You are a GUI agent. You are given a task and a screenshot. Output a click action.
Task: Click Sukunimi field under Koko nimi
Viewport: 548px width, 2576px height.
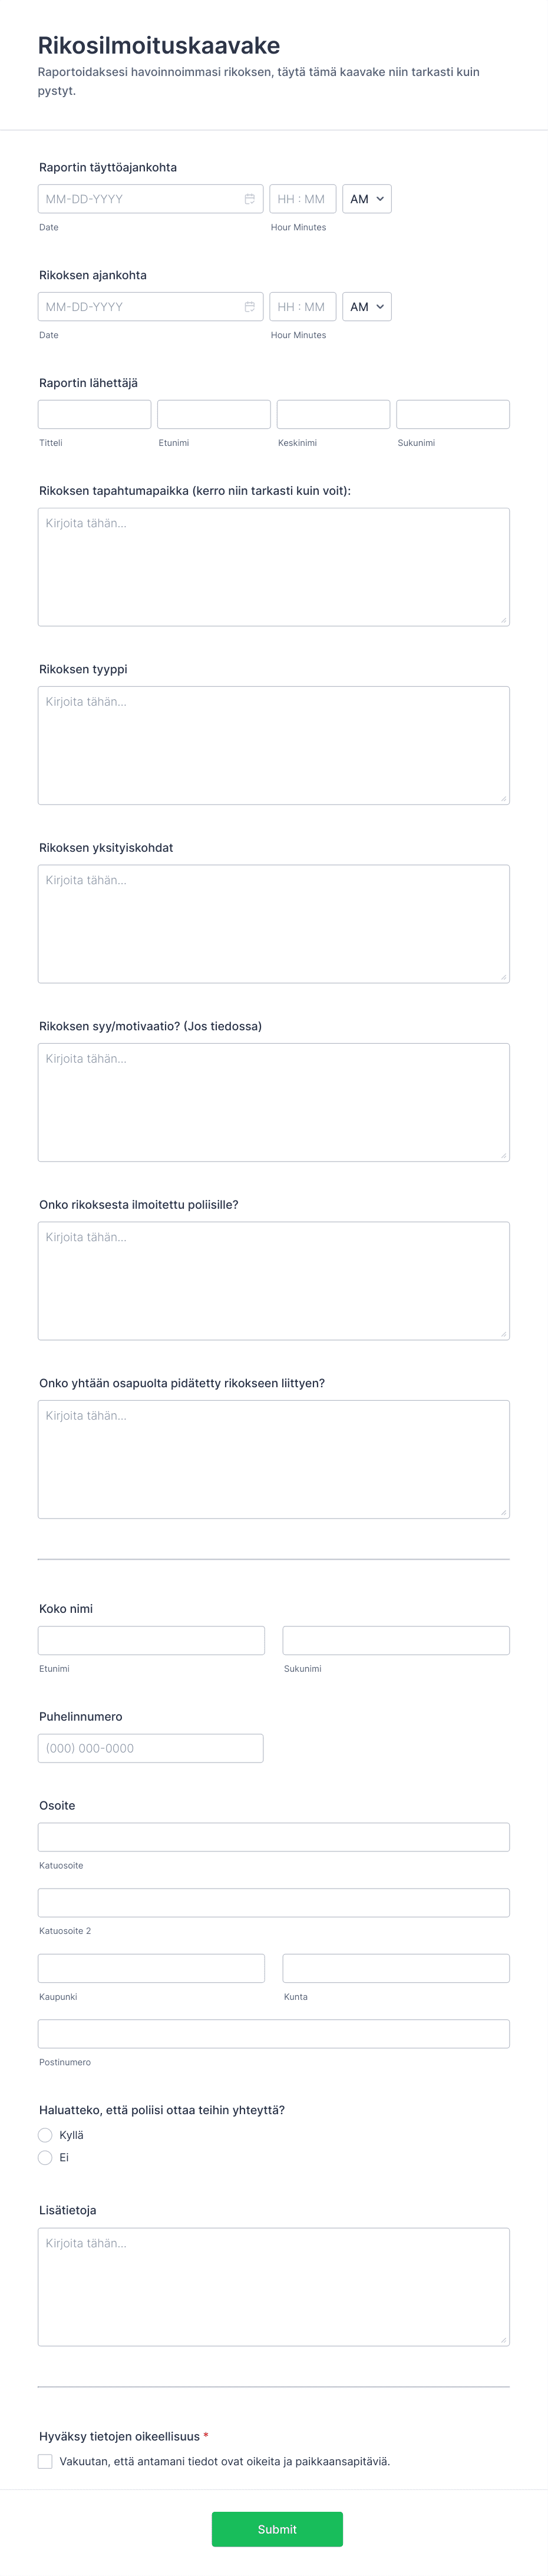[396, 1640]
